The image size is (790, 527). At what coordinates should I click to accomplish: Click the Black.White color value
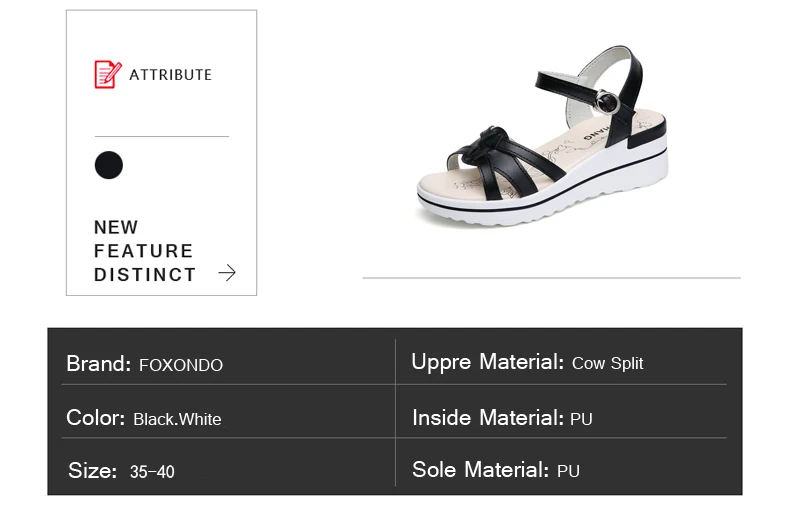point(177,419)
